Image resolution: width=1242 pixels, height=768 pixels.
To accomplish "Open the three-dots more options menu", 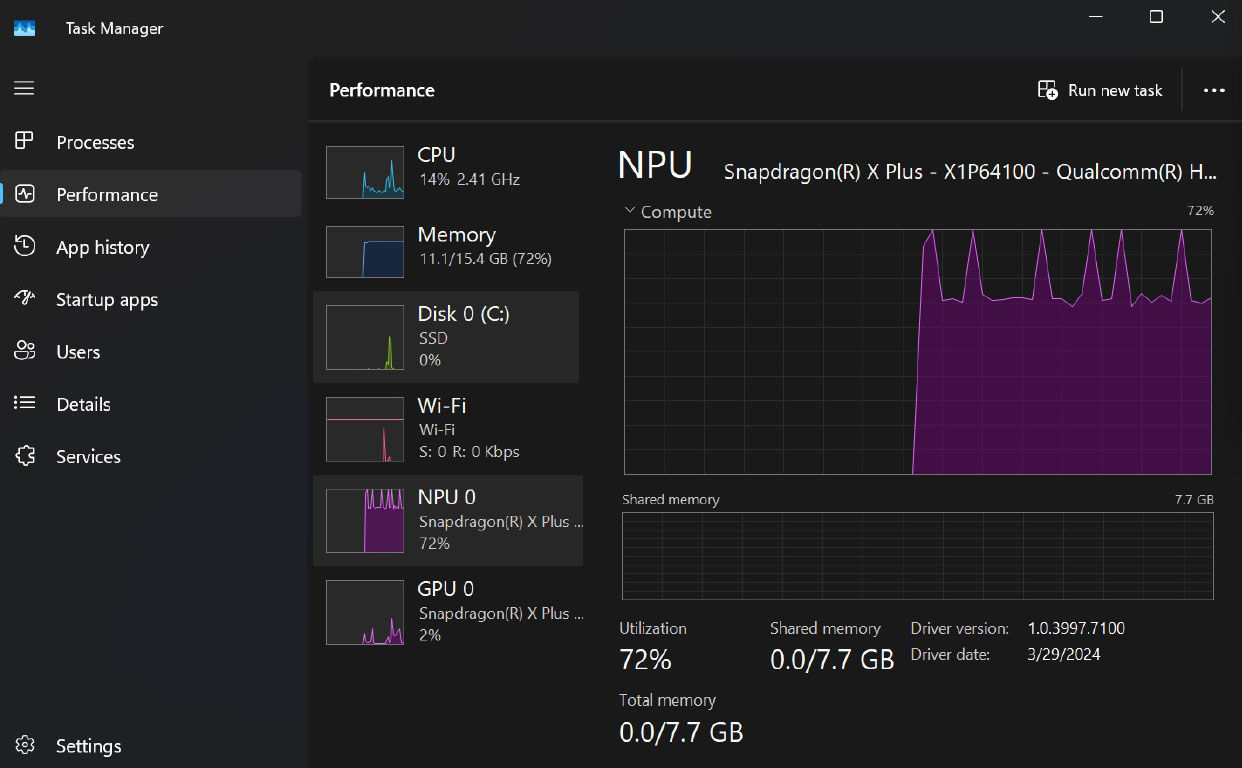I will [1214, 90].
